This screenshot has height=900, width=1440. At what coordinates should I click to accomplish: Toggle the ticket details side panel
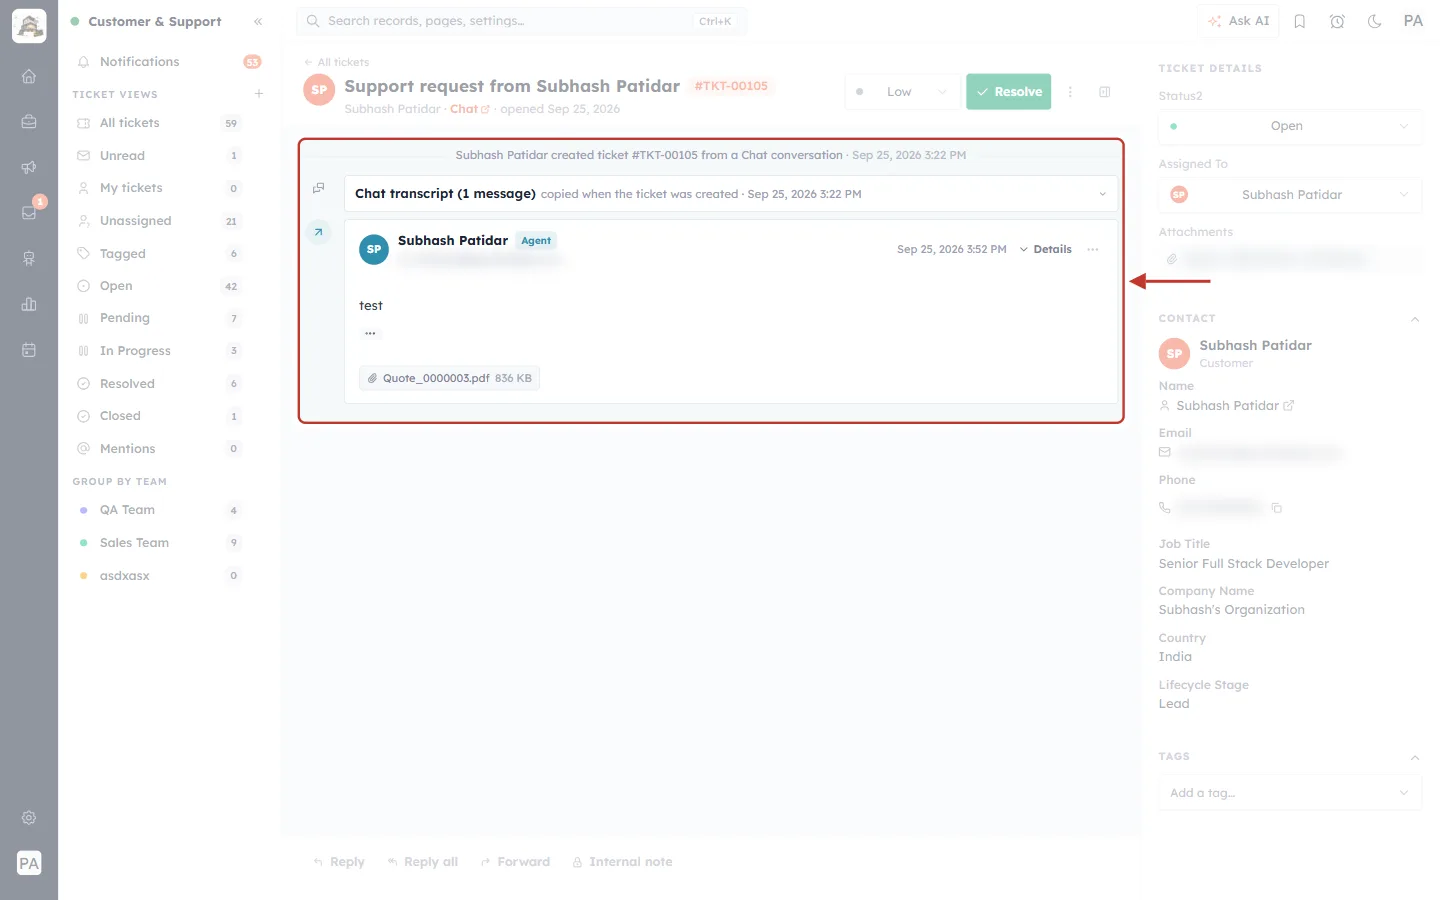[x=1105, y=92]
